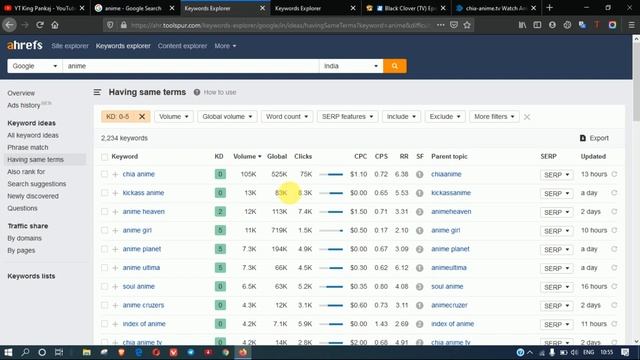Open the Overview sidebar link

(21, 93)
